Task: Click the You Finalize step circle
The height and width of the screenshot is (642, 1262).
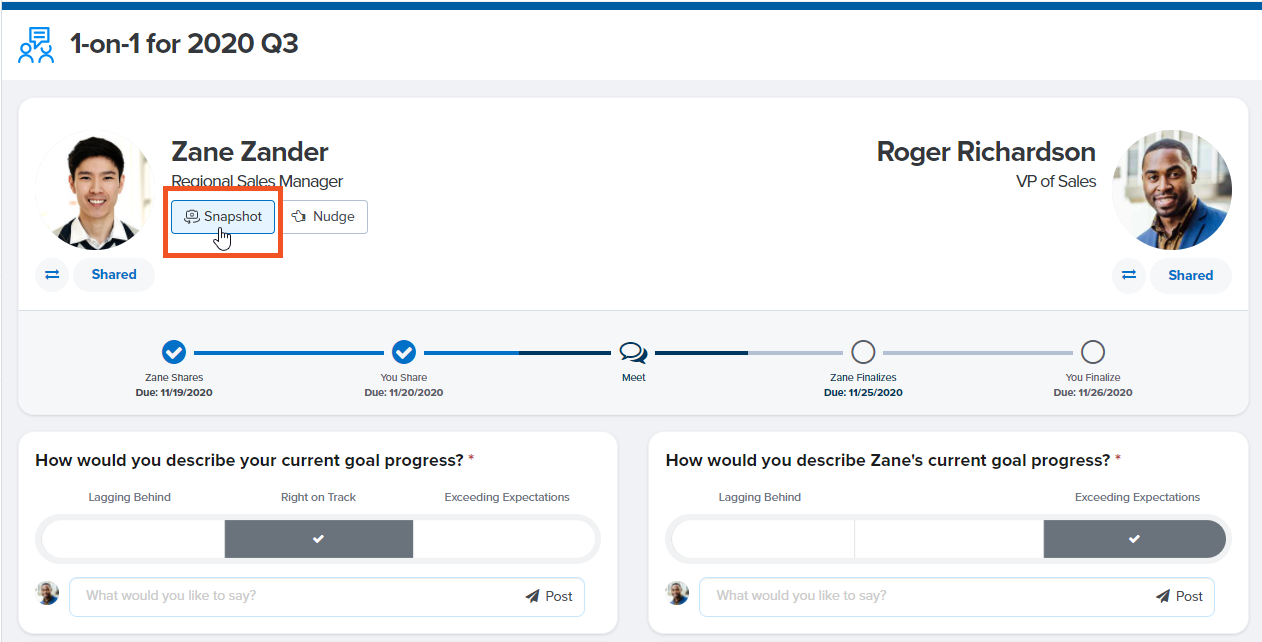Action: point(1093,352)
